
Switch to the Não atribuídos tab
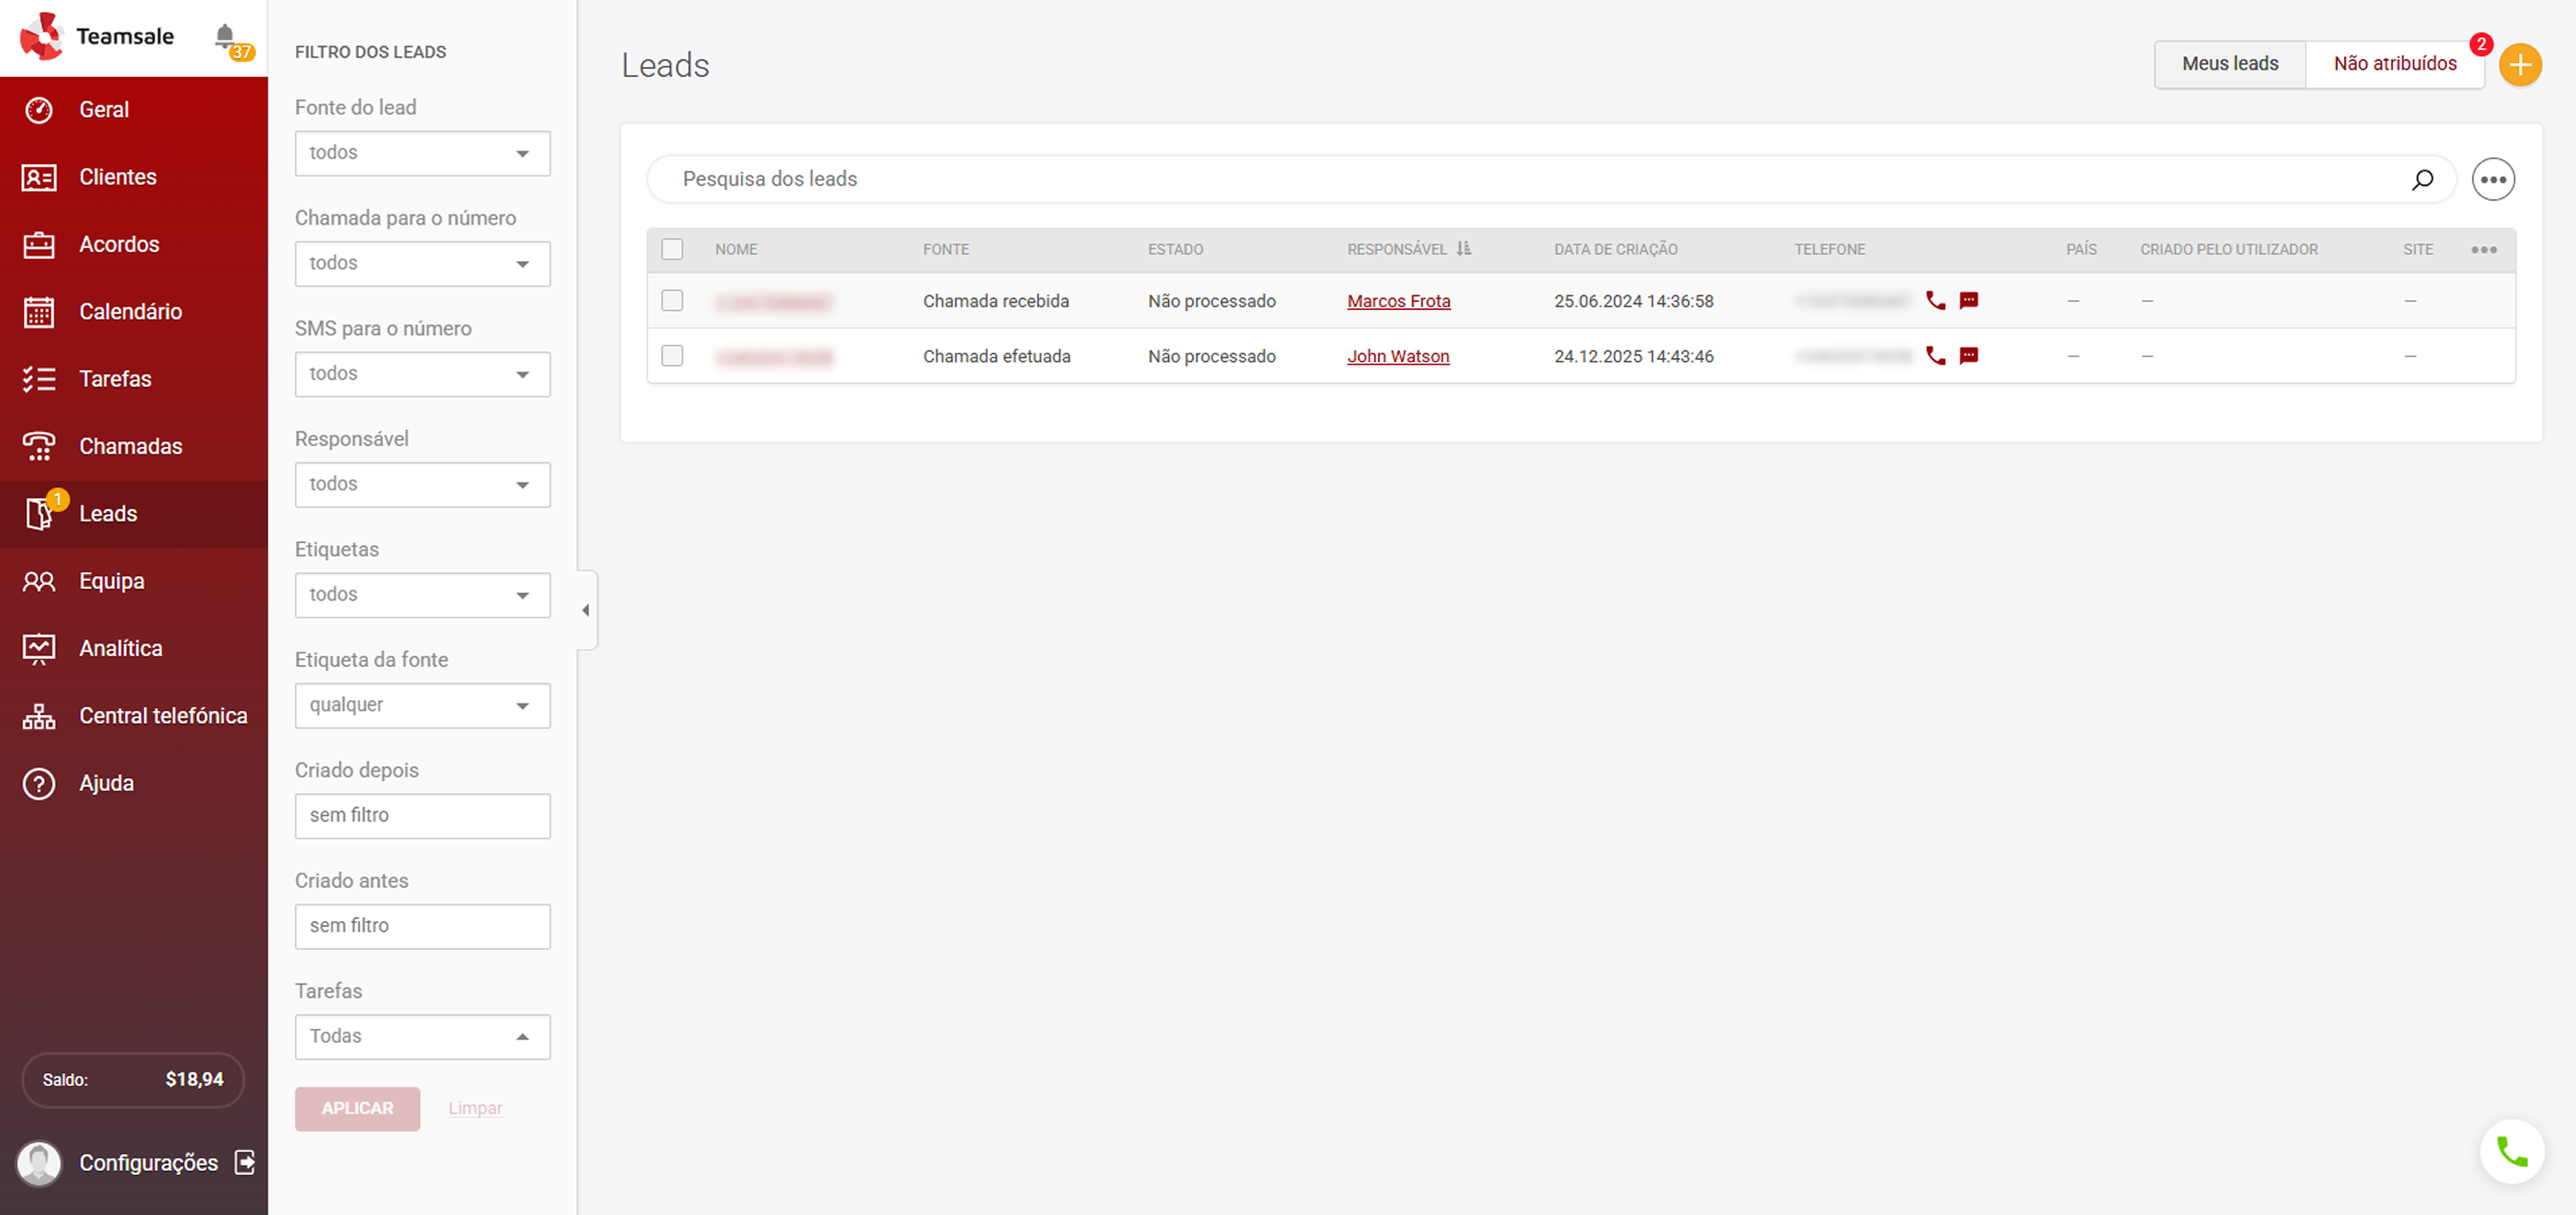coord(2394,64)
